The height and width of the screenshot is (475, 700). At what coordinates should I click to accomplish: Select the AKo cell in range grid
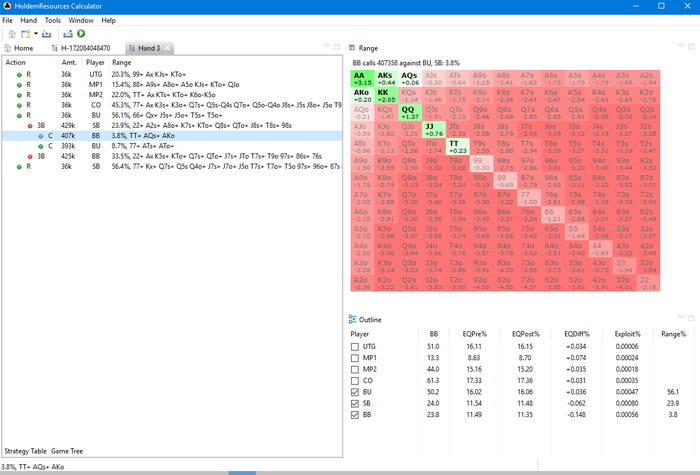click(362, 96)
